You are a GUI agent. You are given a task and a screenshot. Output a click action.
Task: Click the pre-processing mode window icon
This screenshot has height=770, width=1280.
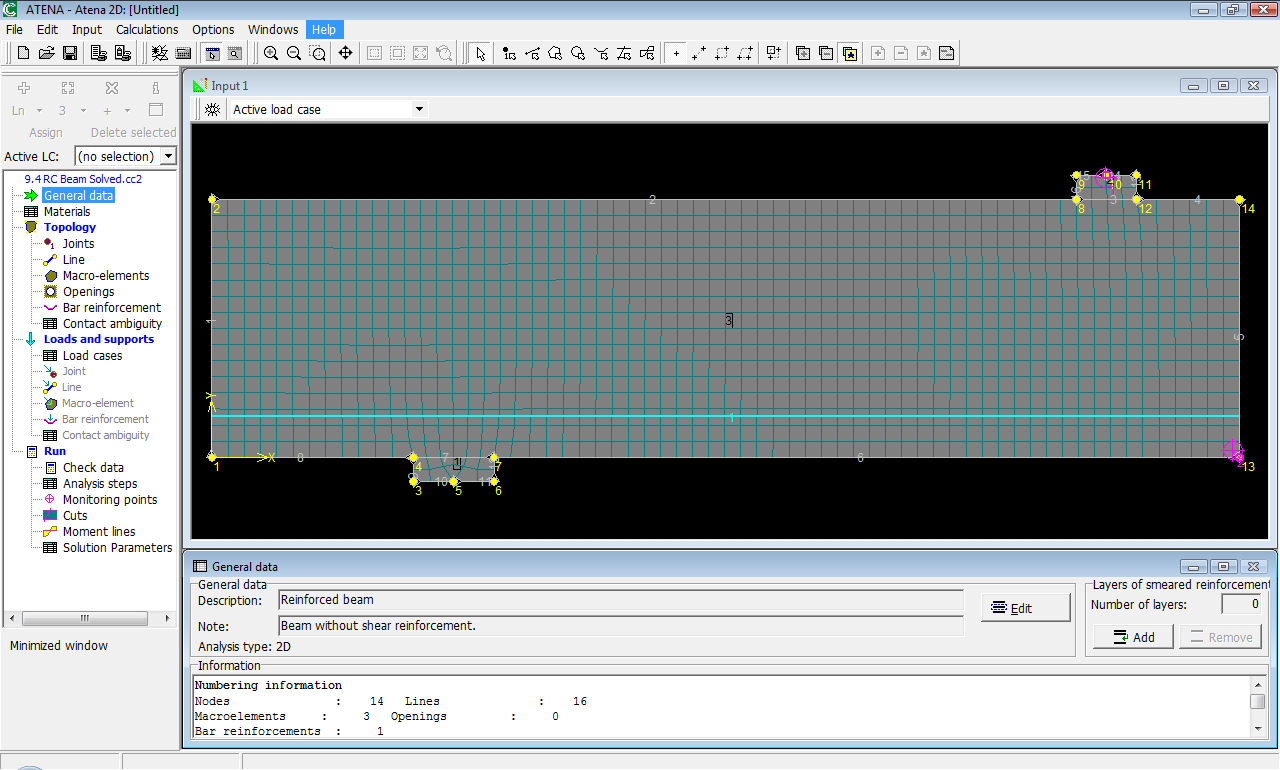tap(212, 53)
